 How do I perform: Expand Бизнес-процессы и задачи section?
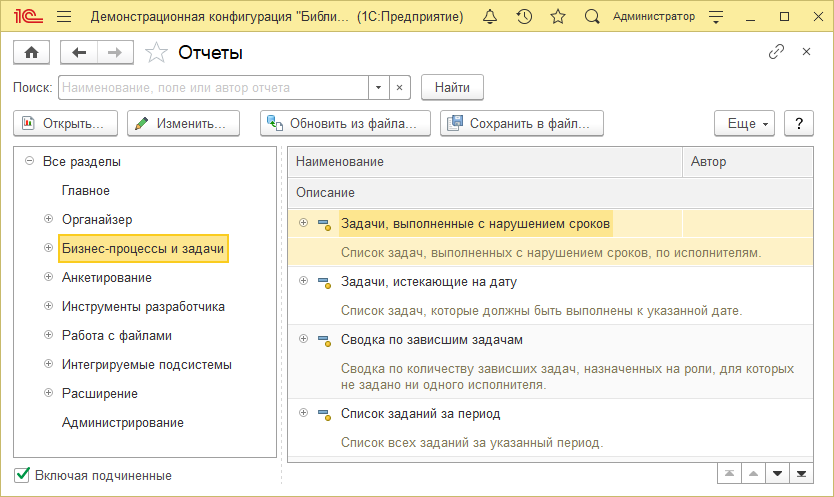coord(48,247)
